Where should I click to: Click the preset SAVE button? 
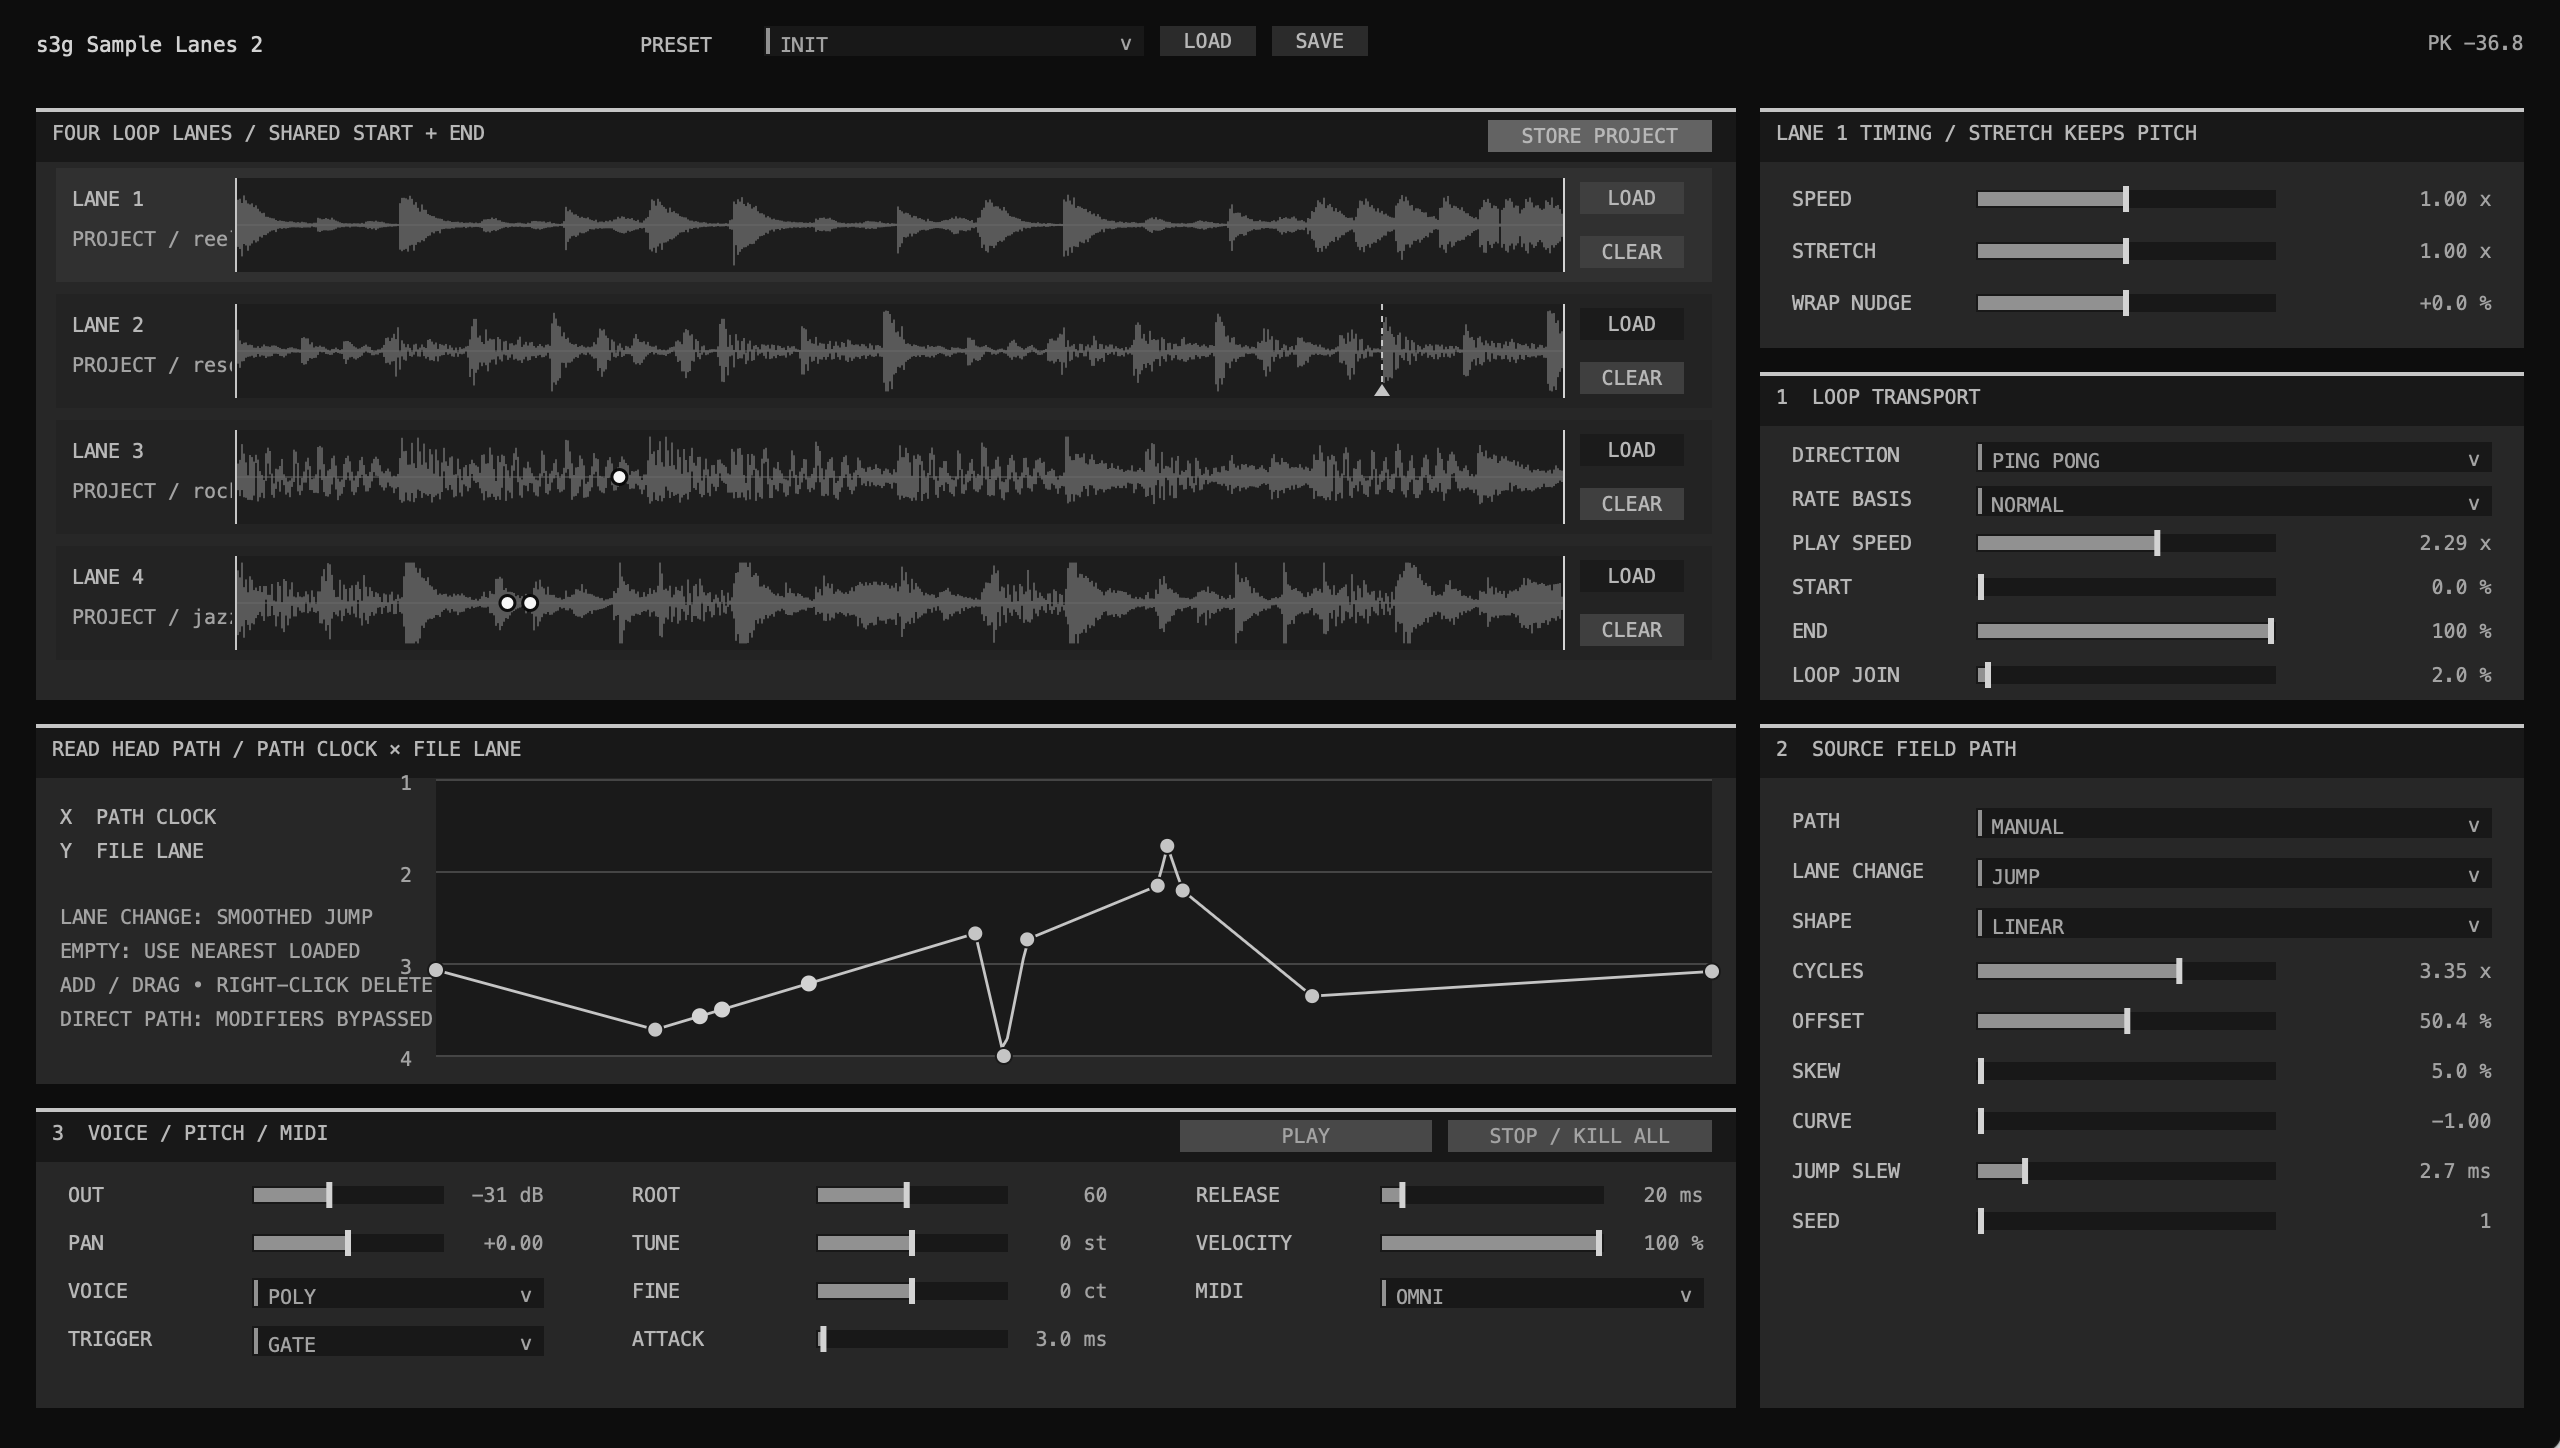(x=1319, y=41)
